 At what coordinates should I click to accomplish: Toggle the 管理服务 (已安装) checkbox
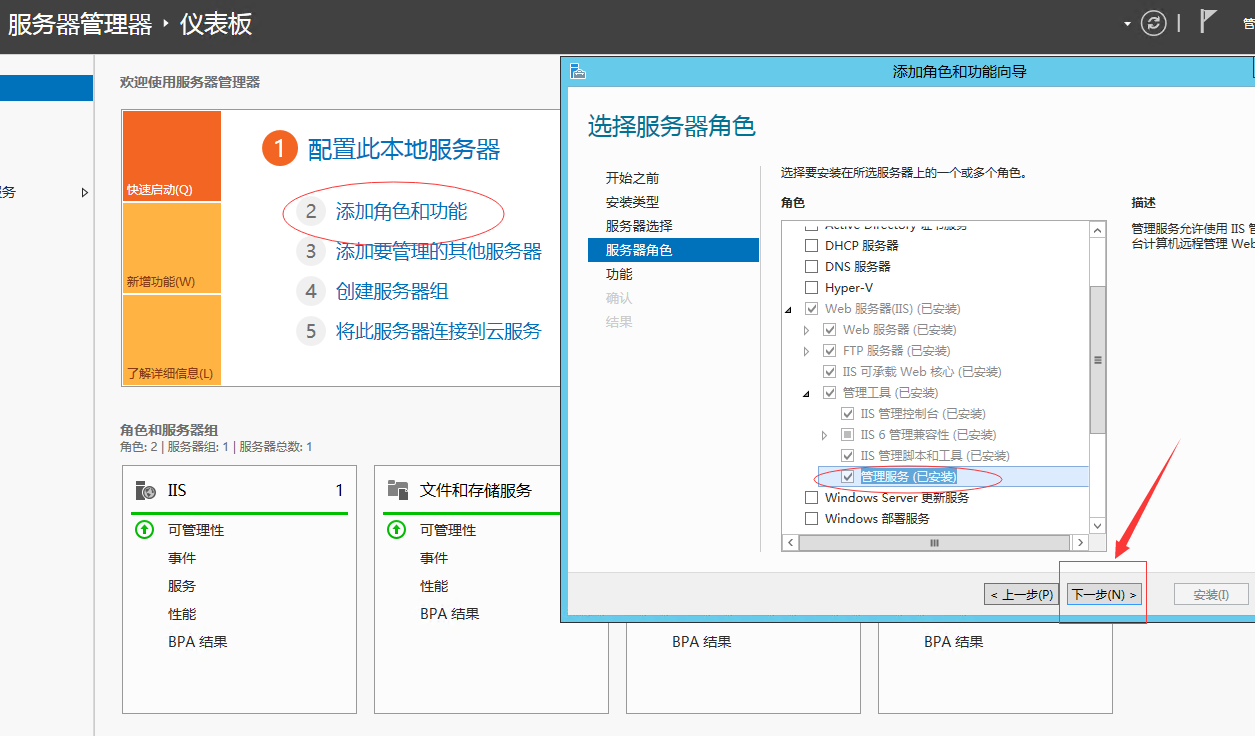848,476
